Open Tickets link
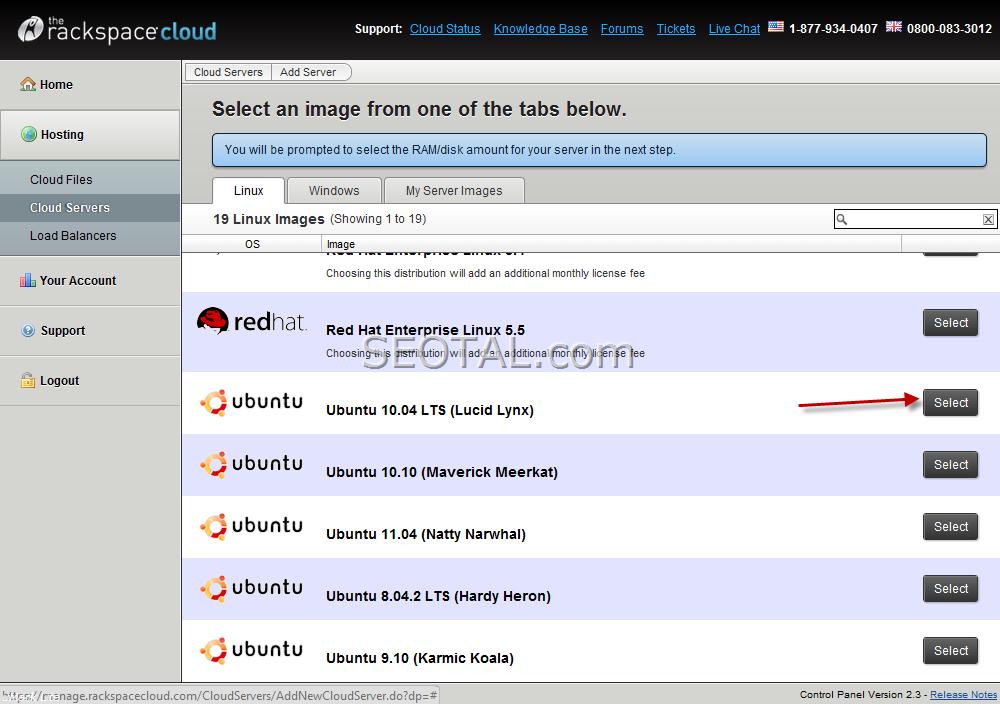The width and height of the screenshot is (1000, 704). click(x=676, y=29)
